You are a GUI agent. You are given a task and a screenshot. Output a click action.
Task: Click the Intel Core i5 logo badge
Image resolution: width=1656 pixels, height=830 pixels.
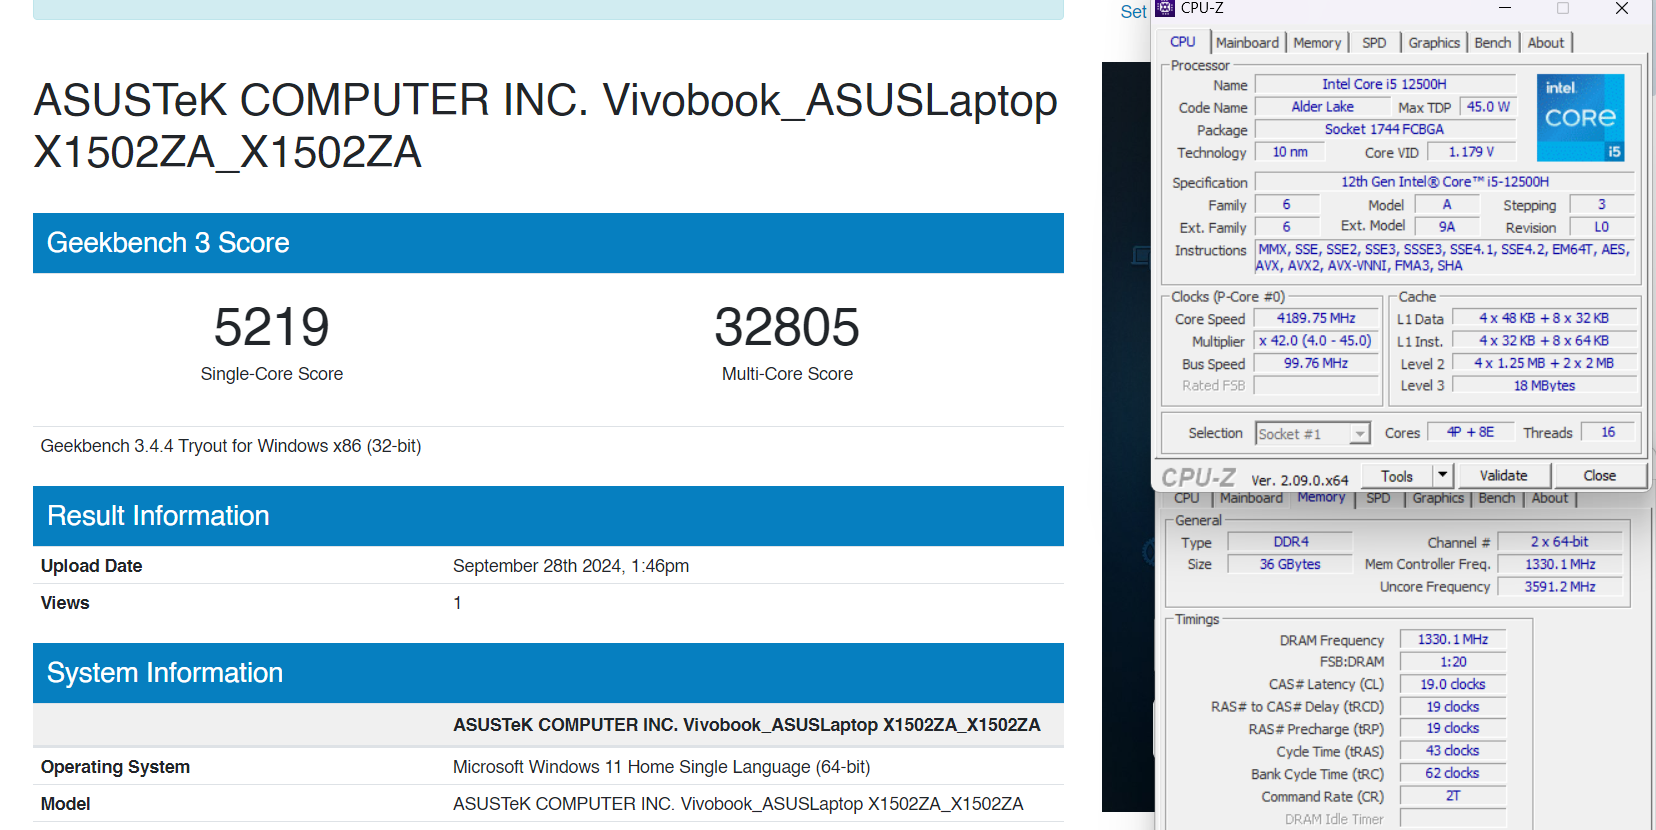pos(1580,117)
